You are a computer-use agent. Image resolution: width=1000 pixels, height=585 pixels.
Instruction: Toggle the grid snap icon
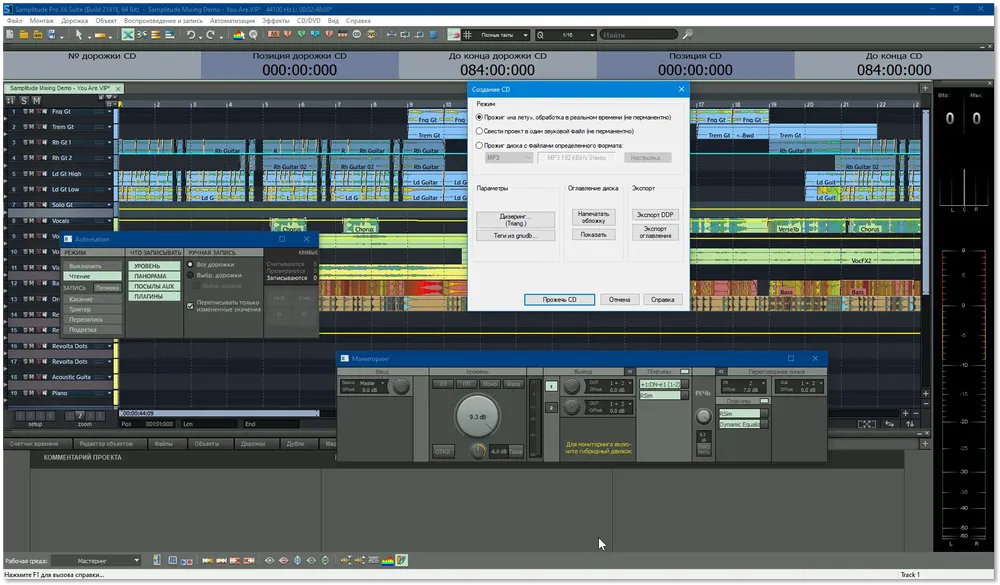click(x=467, y=34)
